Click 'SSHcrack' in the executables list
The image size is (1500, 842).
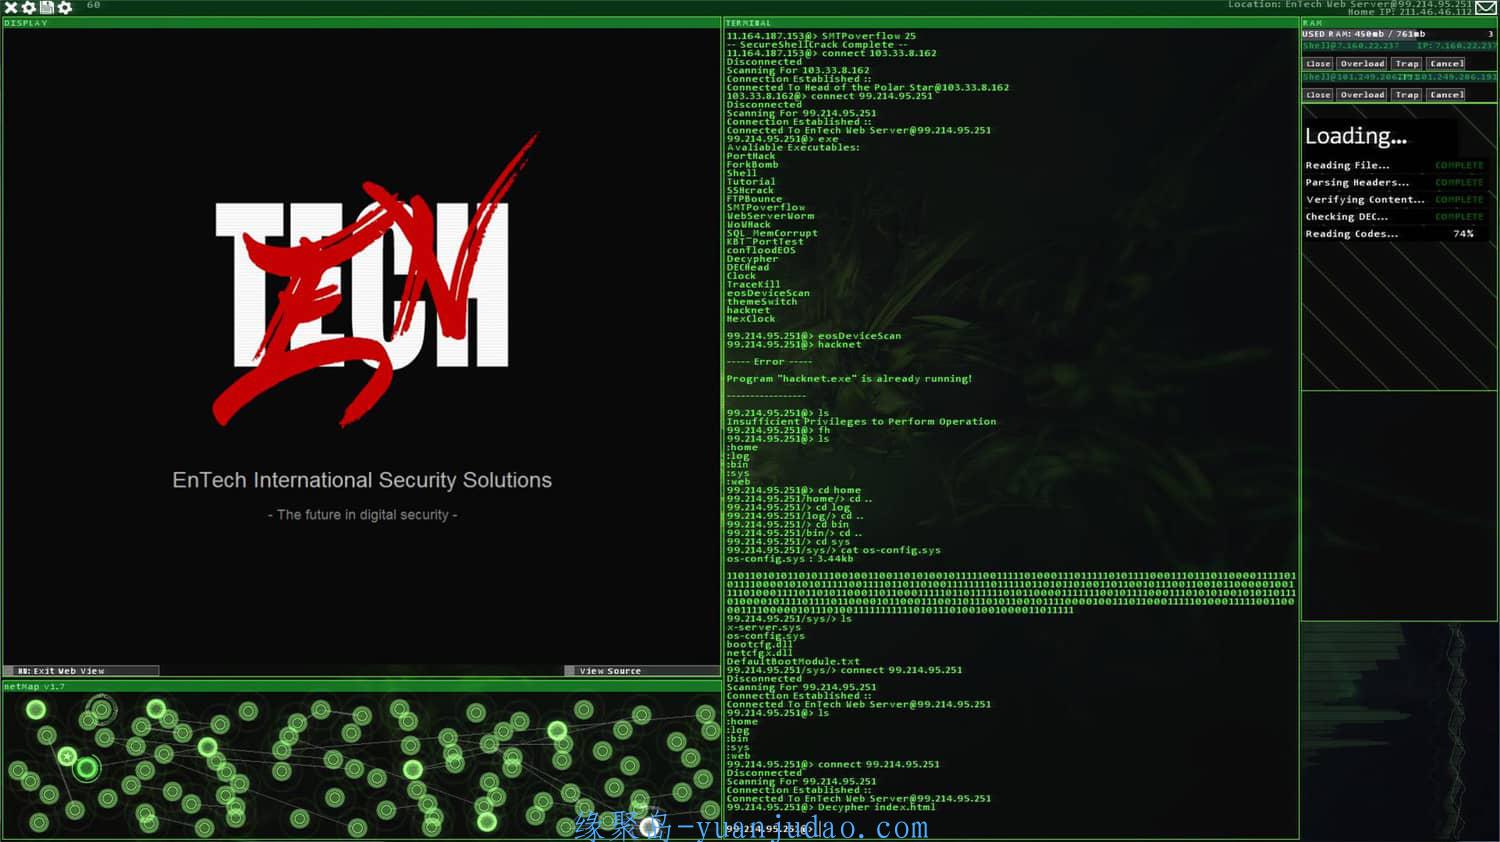point(750,190)
